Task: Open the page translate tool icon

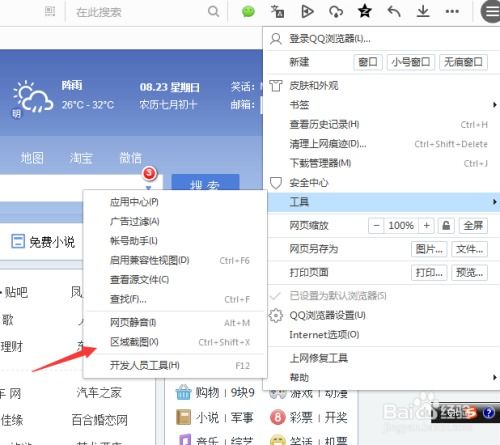Action: coord(277,12)
